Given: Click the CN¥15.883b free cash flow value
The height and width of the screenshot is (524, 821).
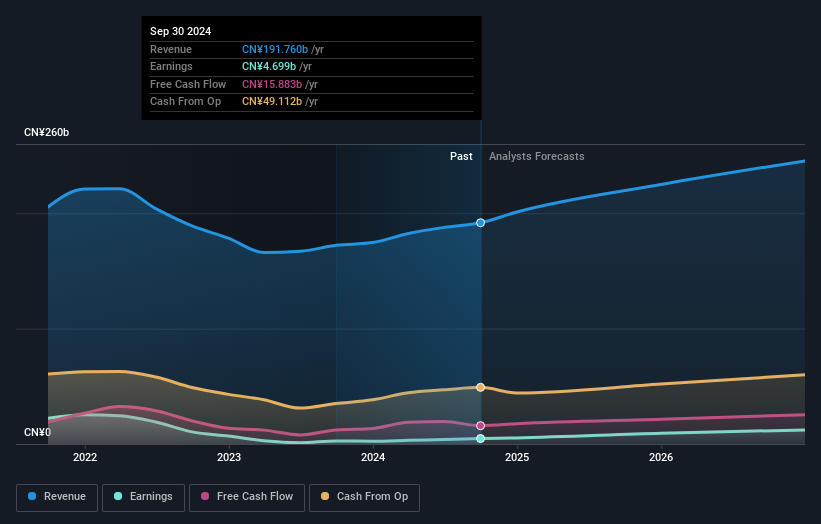Looking at the screenshot, I should click(x=272, y=84).
